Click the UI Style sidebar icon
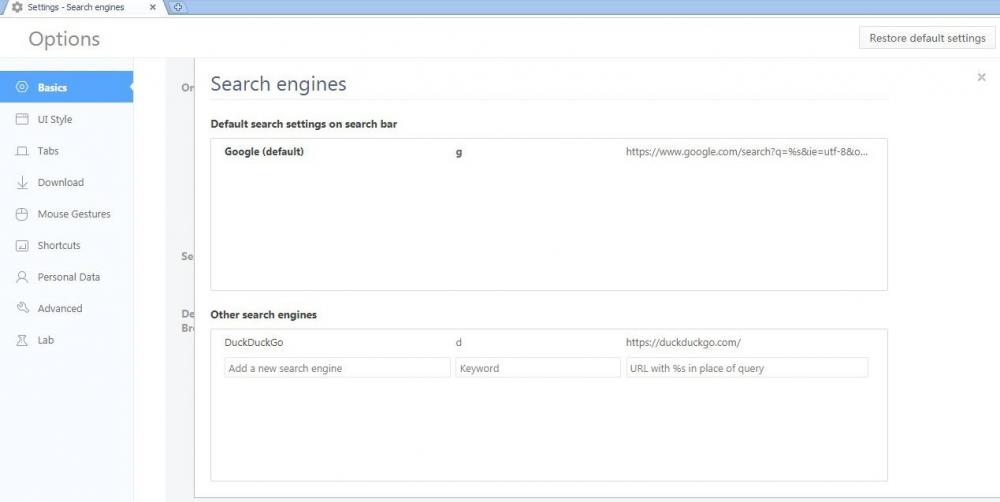Screen dimensions: 1000x502 pos(22,120)
